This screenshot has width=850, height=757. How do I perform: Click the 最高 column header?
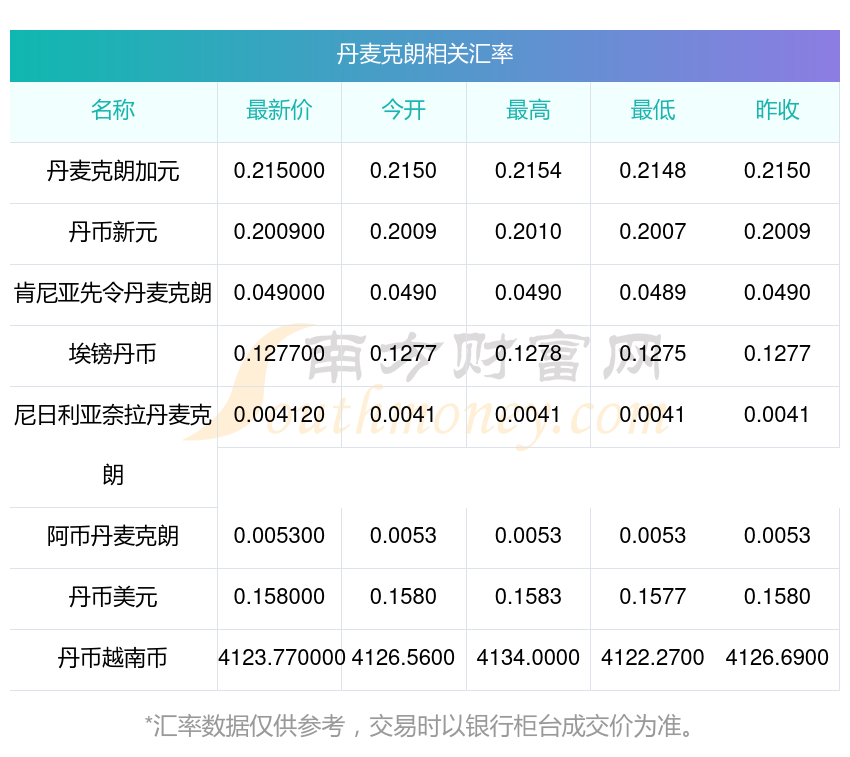[528, 110]
